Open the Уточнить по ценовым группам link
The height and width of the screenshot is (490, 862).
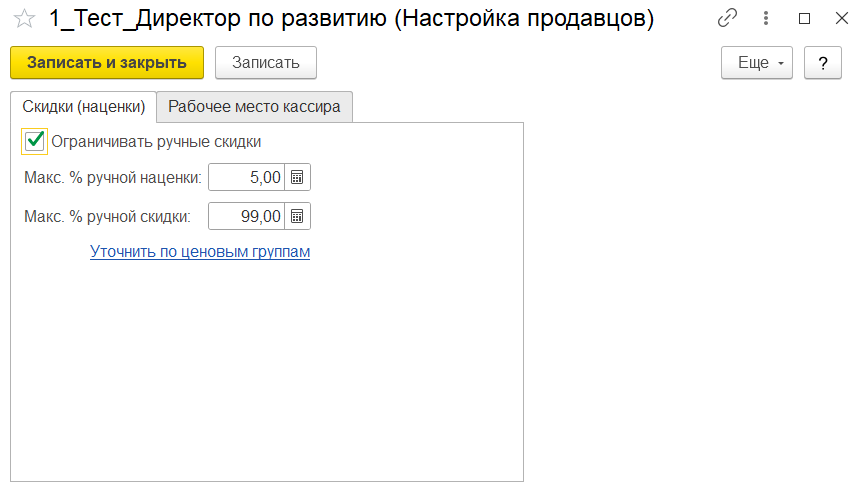tap(200, 252)
